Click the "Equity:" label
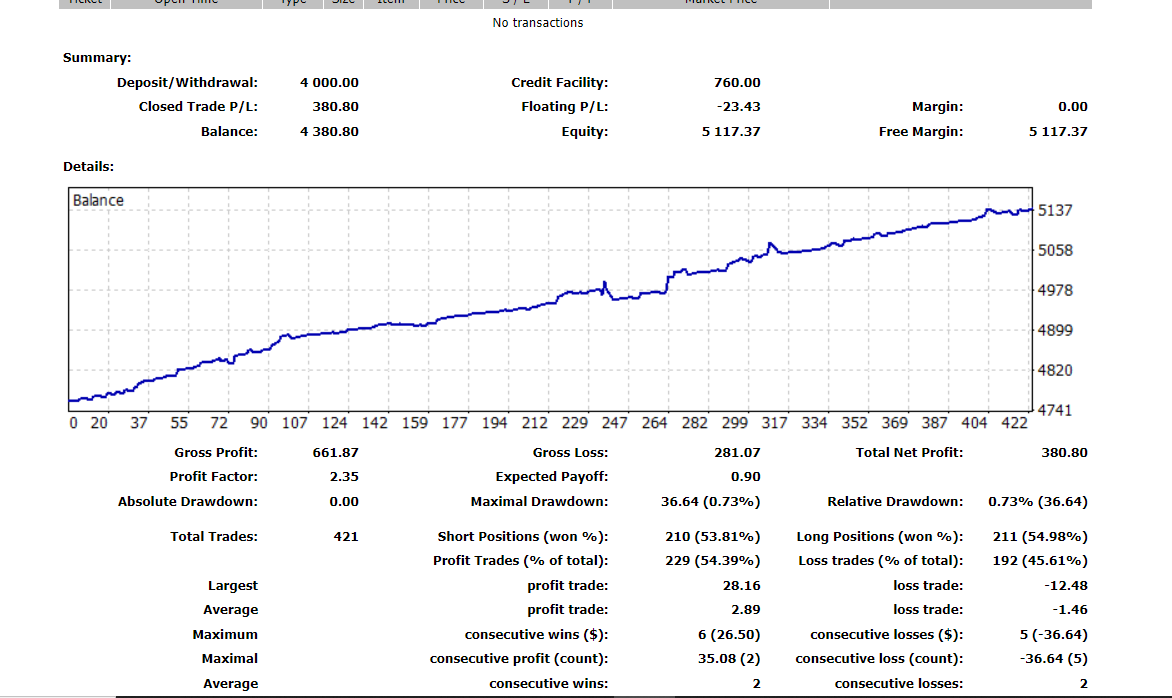The image size is (1172, 698). [585, 131]
